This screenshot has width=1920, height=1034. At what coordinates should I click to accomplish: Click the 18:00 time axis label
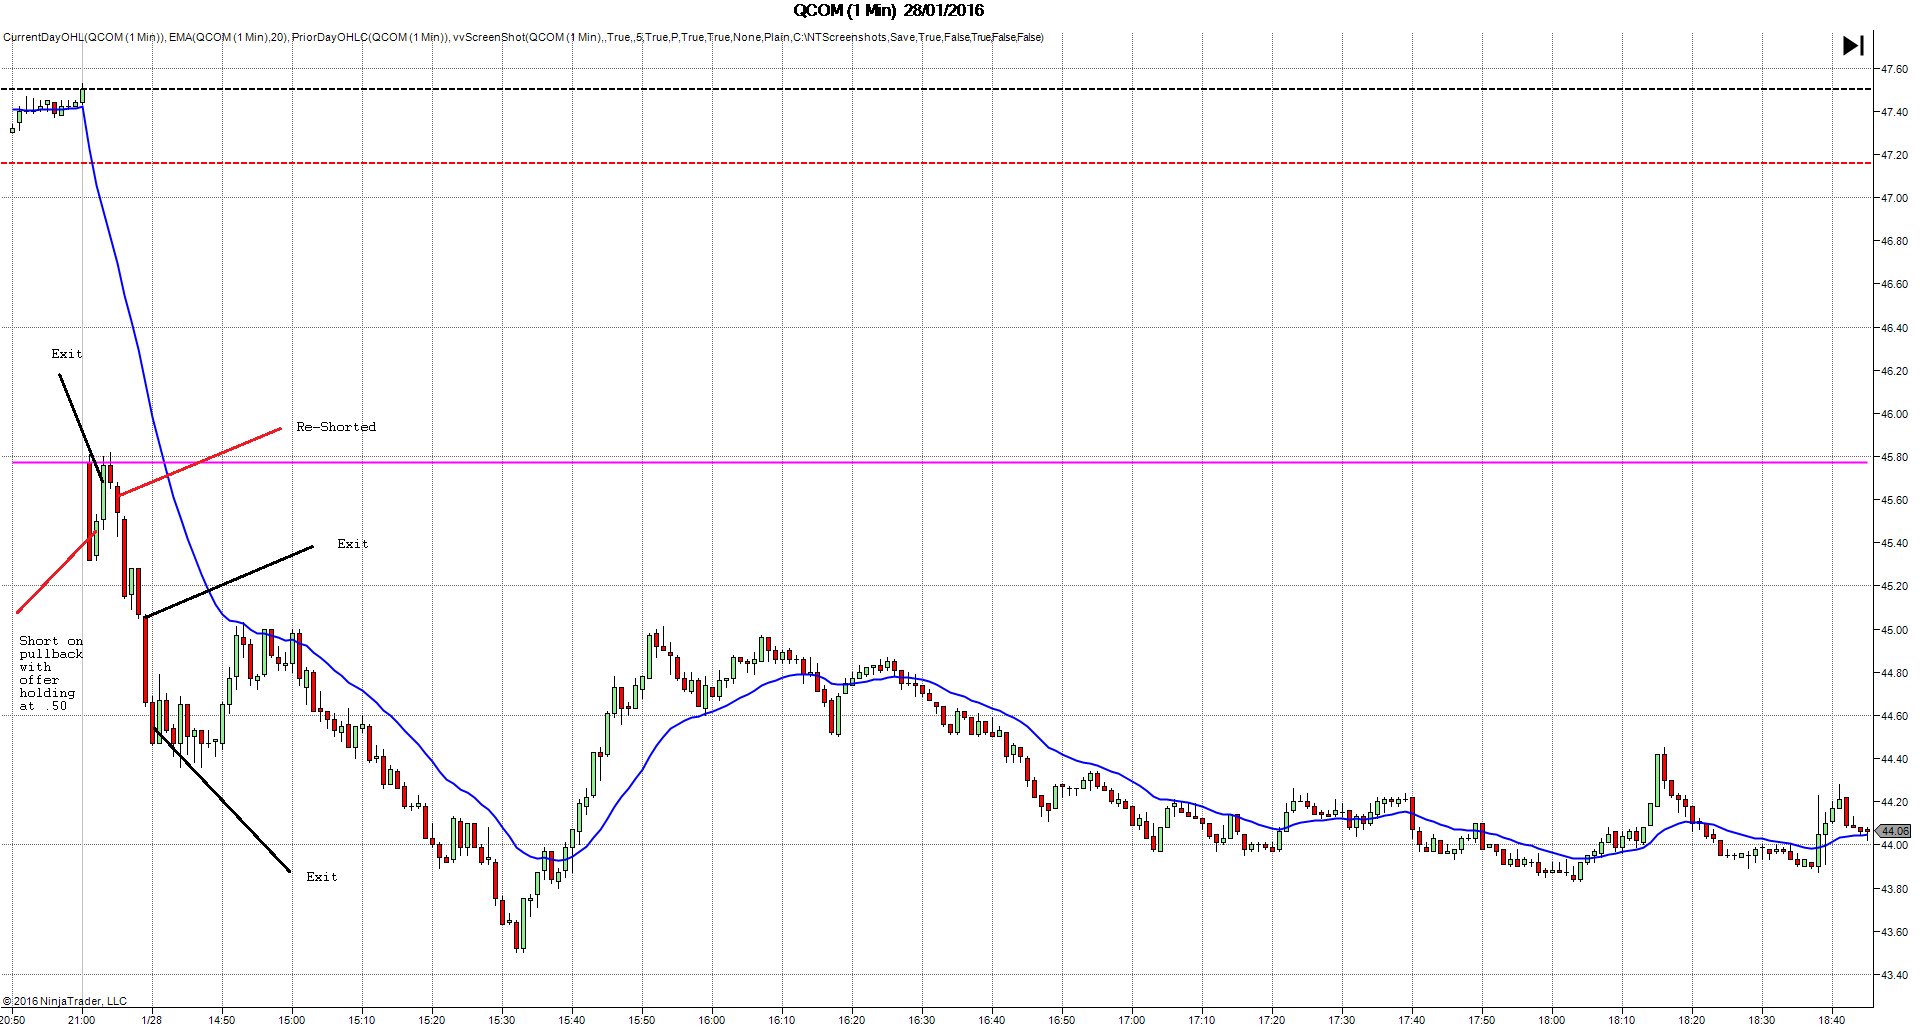tap(1552, 1021)
